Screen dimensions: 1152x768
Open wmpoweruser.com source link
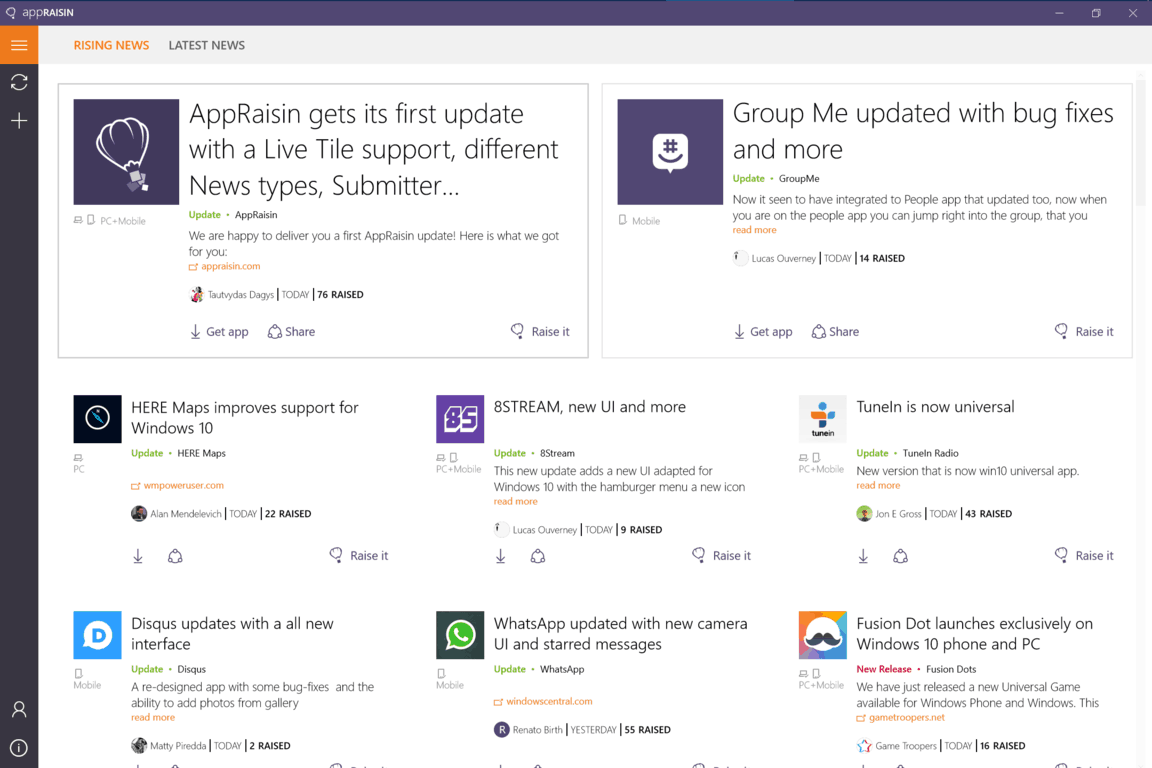click(x=178, y=485)
